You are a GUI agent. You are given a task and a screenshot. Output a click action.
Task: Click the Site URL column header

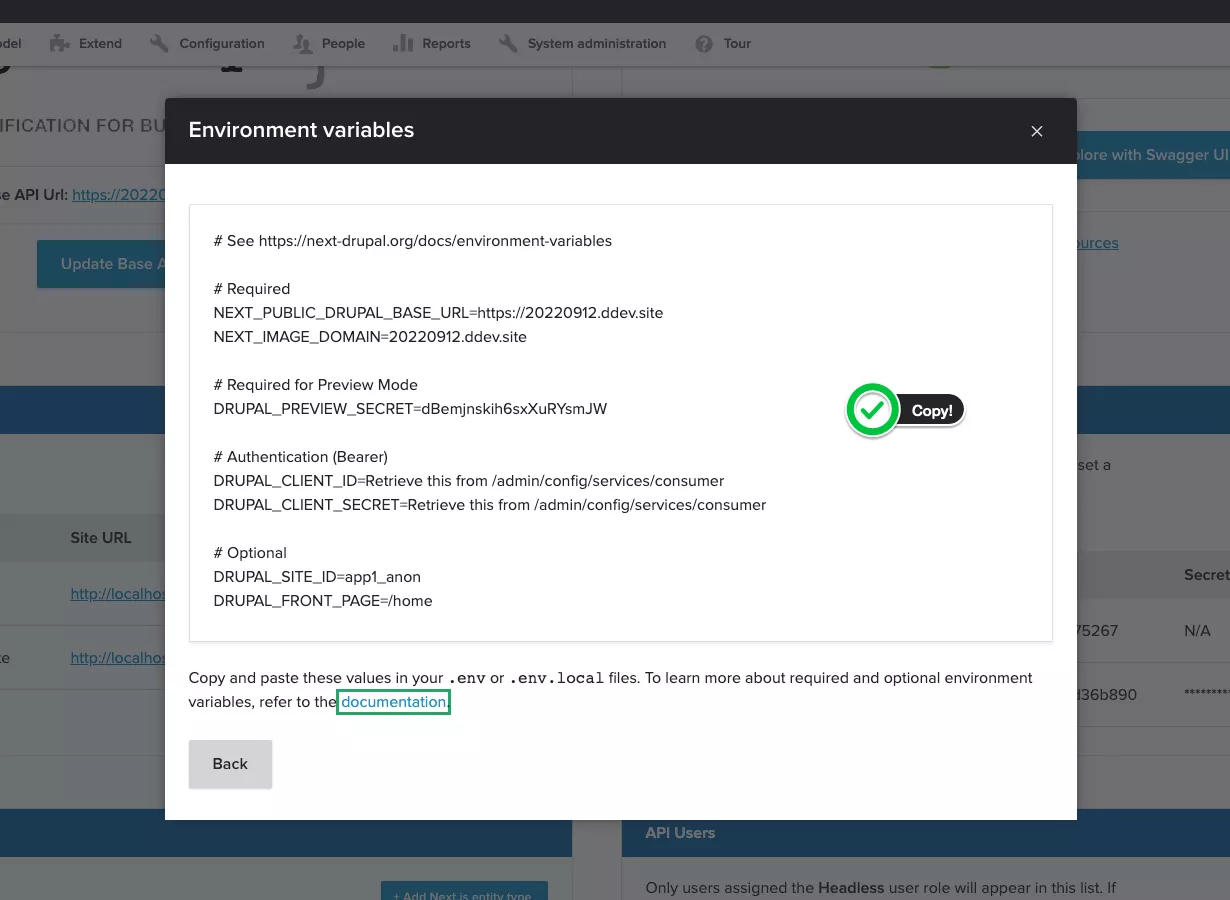click(x=100, y=538)
